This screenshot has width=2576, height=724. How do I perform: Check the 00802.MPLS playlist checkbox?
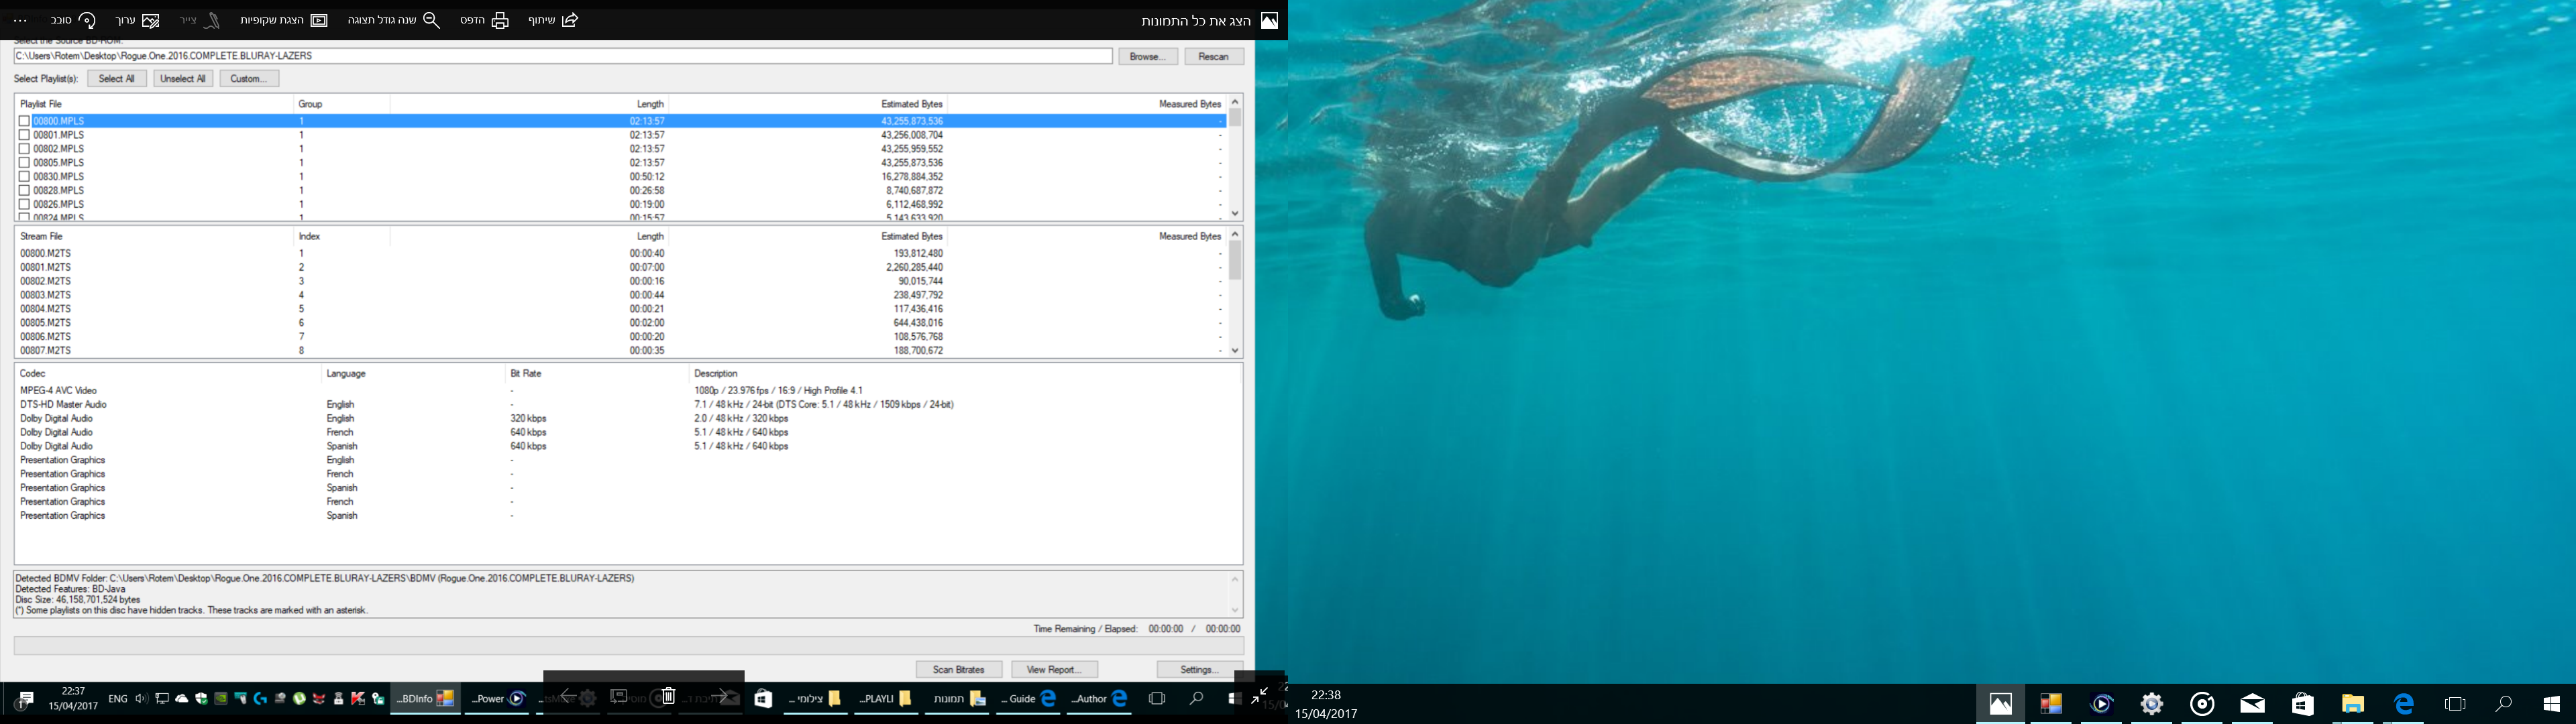25,149
